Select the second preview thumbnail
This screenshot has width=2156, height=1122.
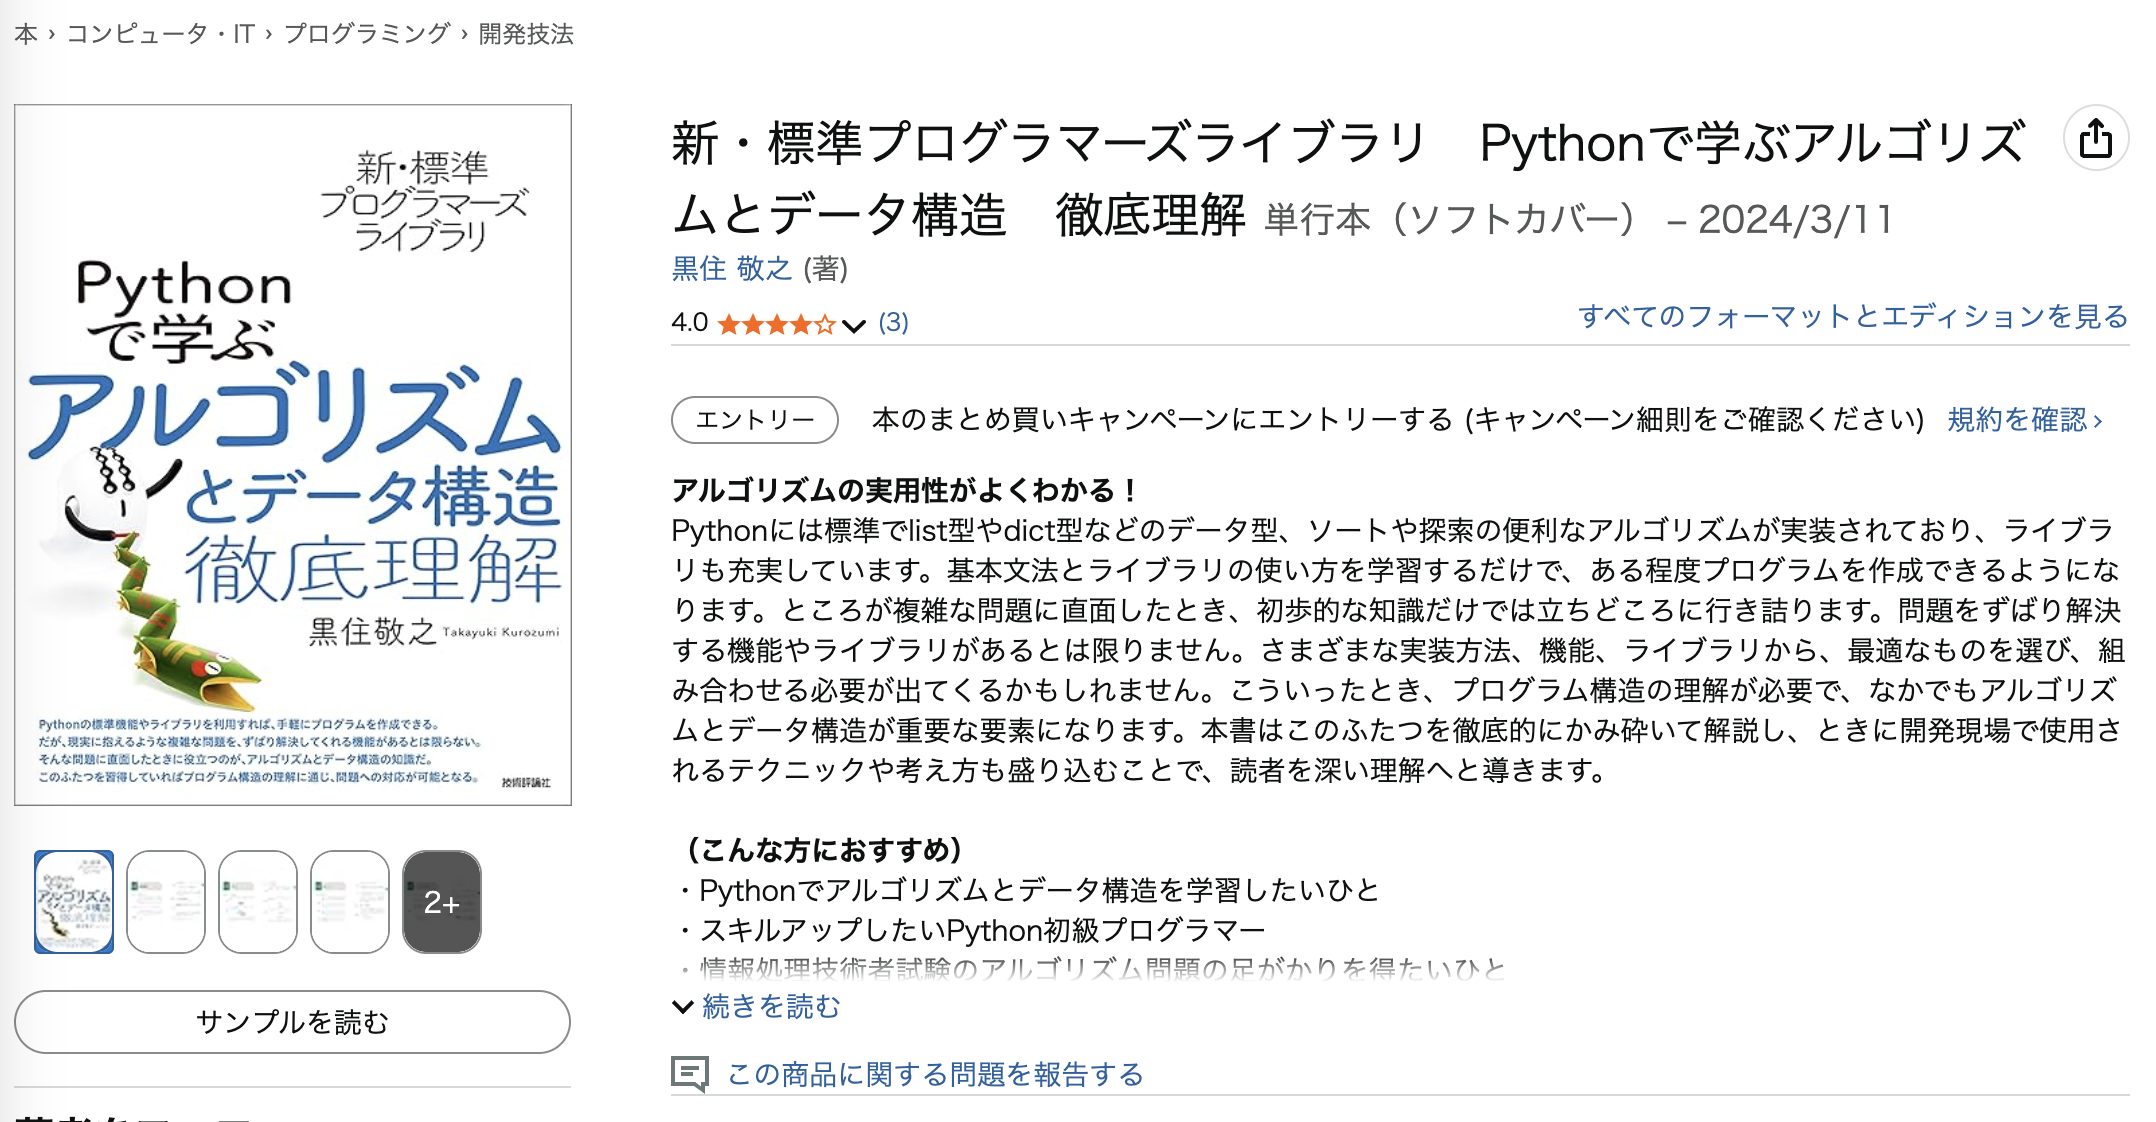(166, 902)
